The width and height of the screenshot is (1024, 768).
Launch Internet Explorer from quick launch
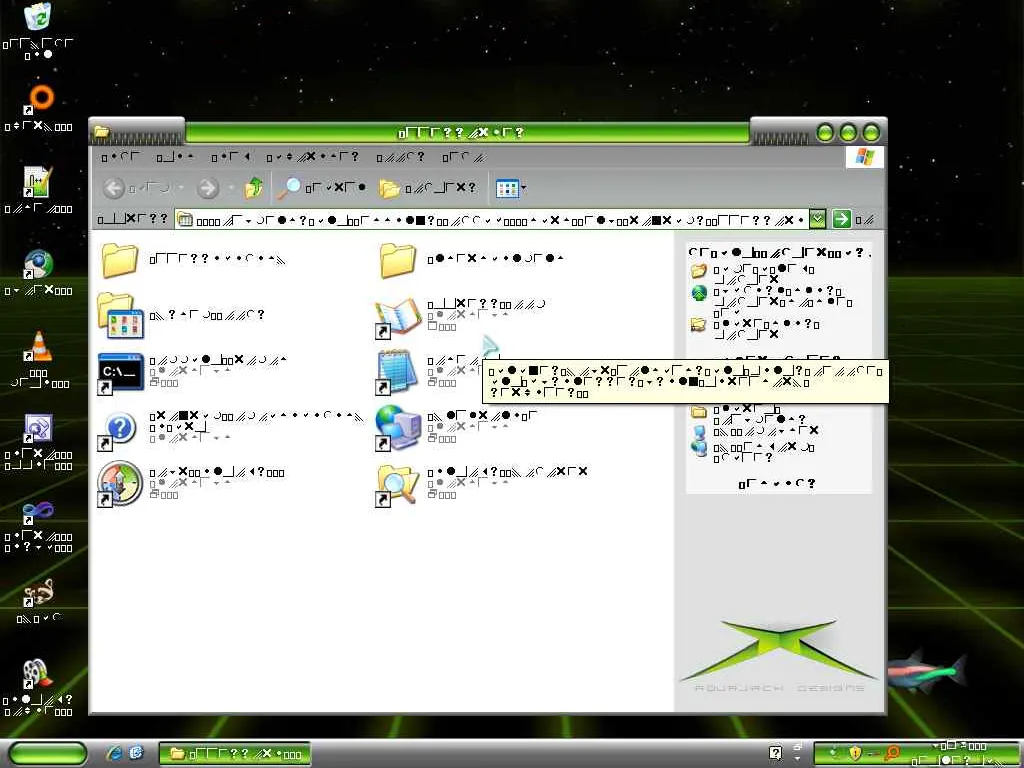click(x=114, y=753)
